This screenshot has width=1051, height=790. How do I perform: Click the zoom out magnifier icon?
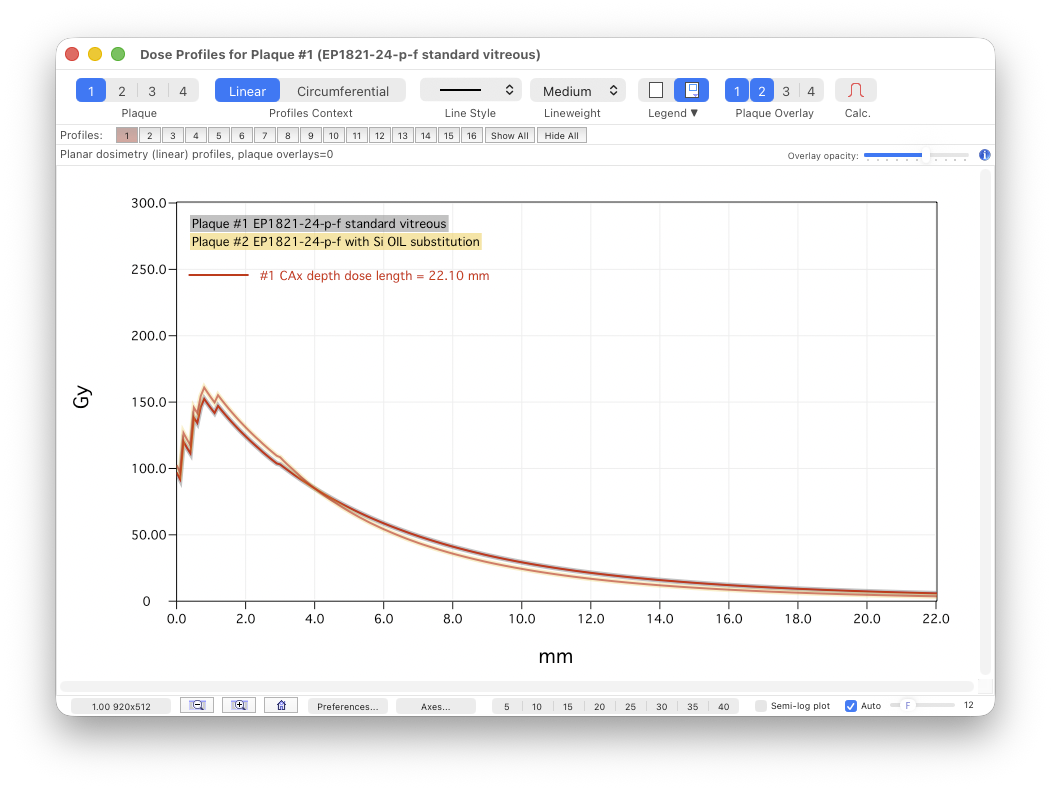click(197, 704)
